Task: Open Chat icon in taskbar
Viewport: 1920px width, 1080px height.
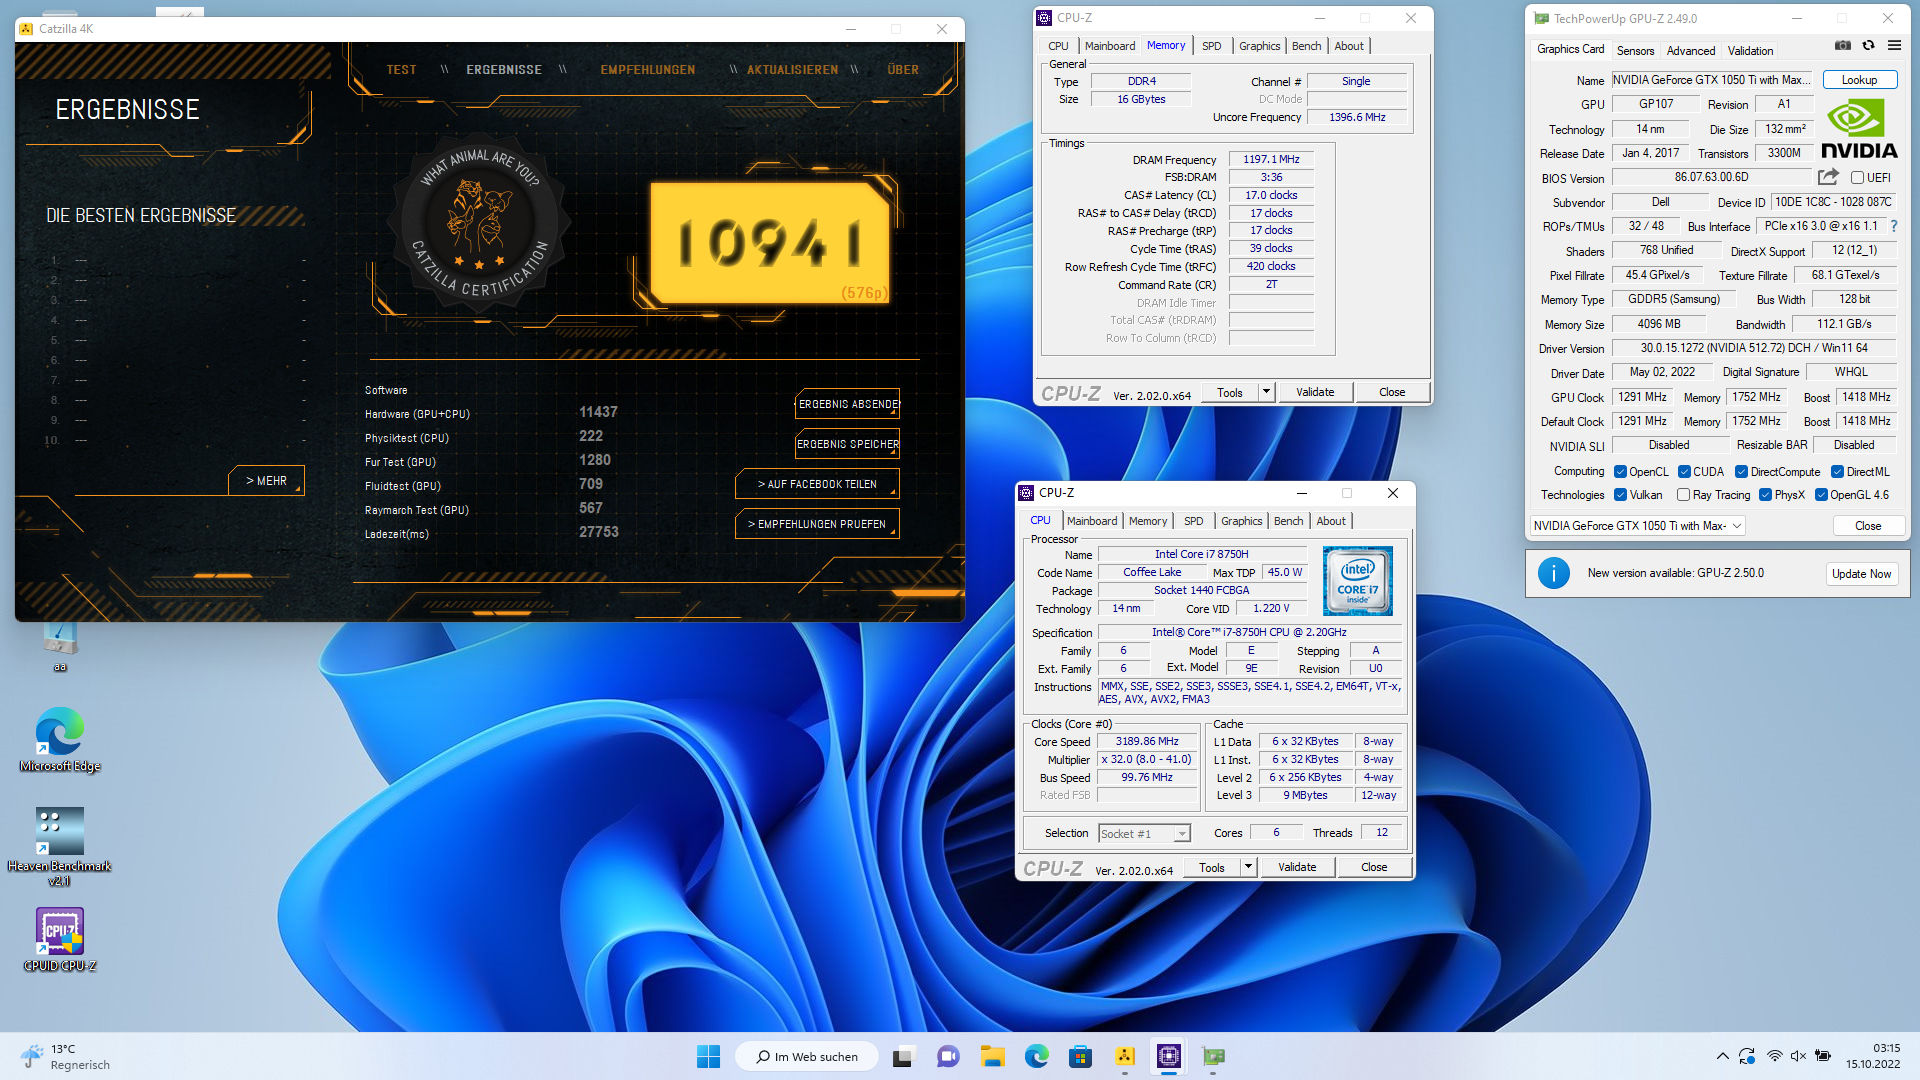Action: tap(948, 1056)
